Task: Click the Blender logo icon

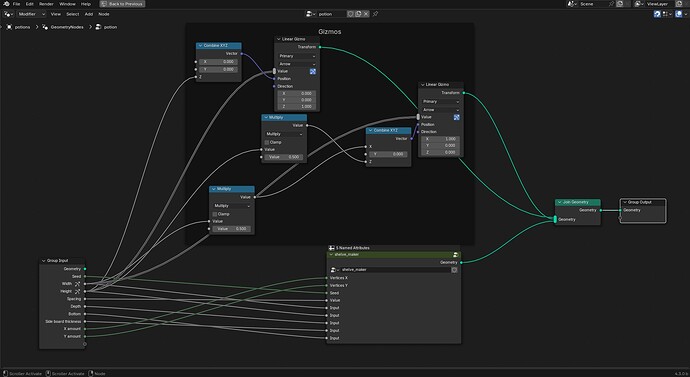Action: 6,4
